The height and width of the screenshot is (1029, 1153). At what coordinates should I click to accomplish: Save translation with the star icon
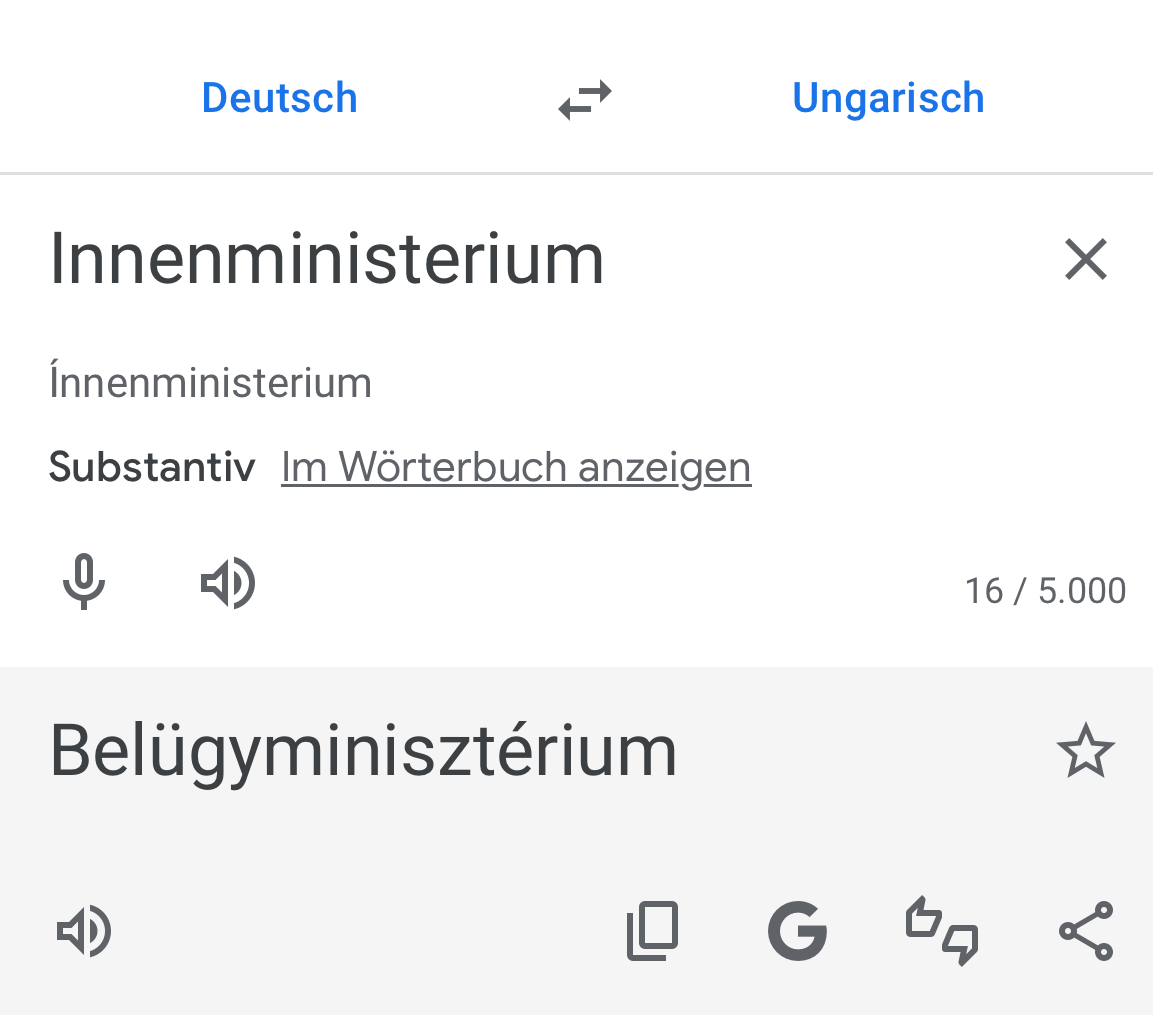pos(1085,752)
